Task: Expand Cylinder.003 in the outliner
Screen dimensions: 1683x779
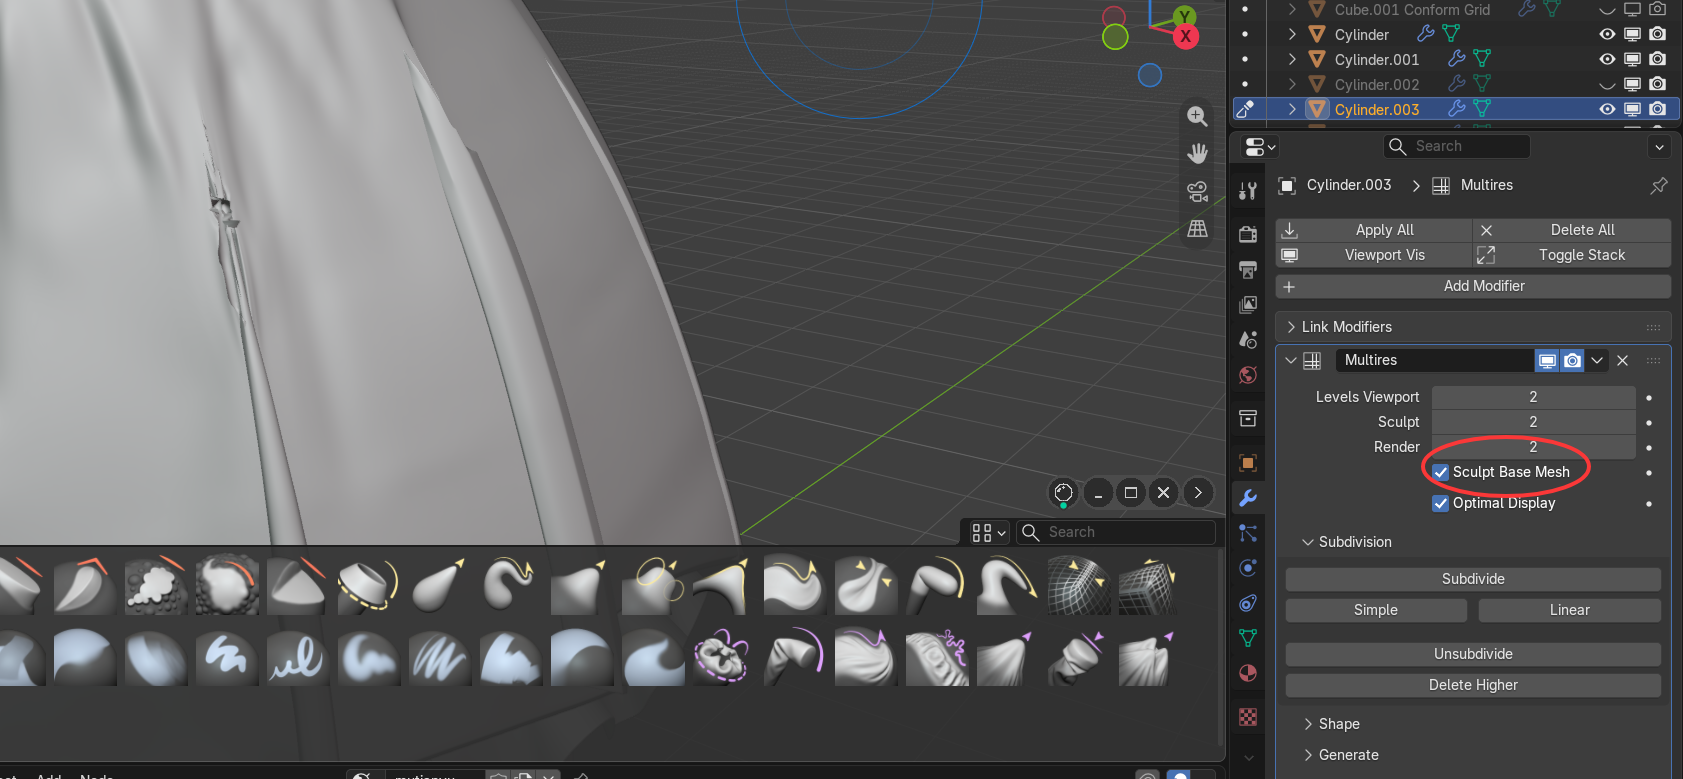Action: click(1292, 109)
